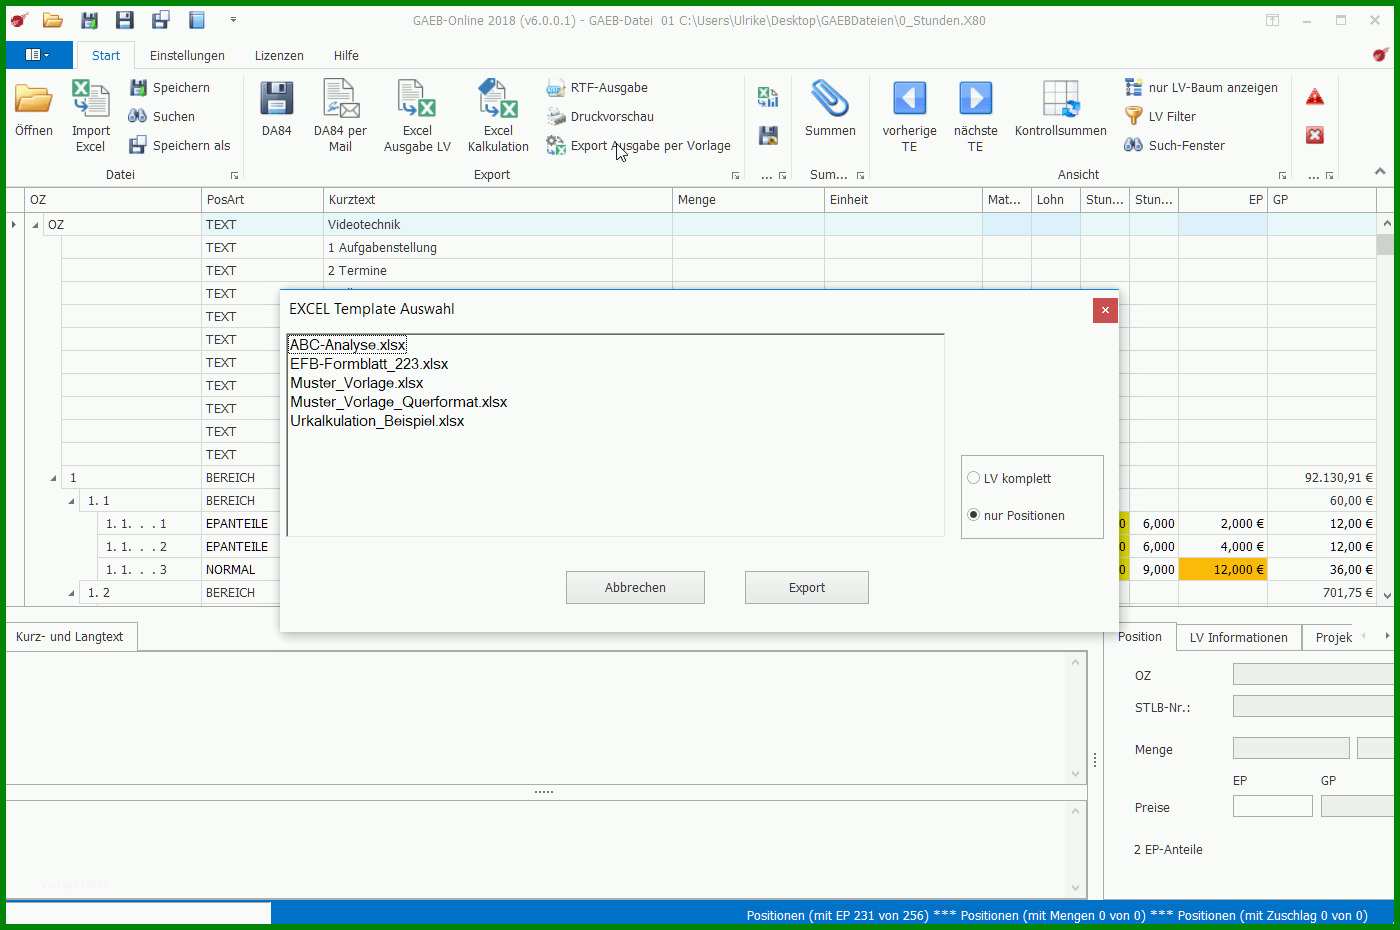1400x930 pixels.
Task: Click the Abbrechen button
Action: pos(635,588)
